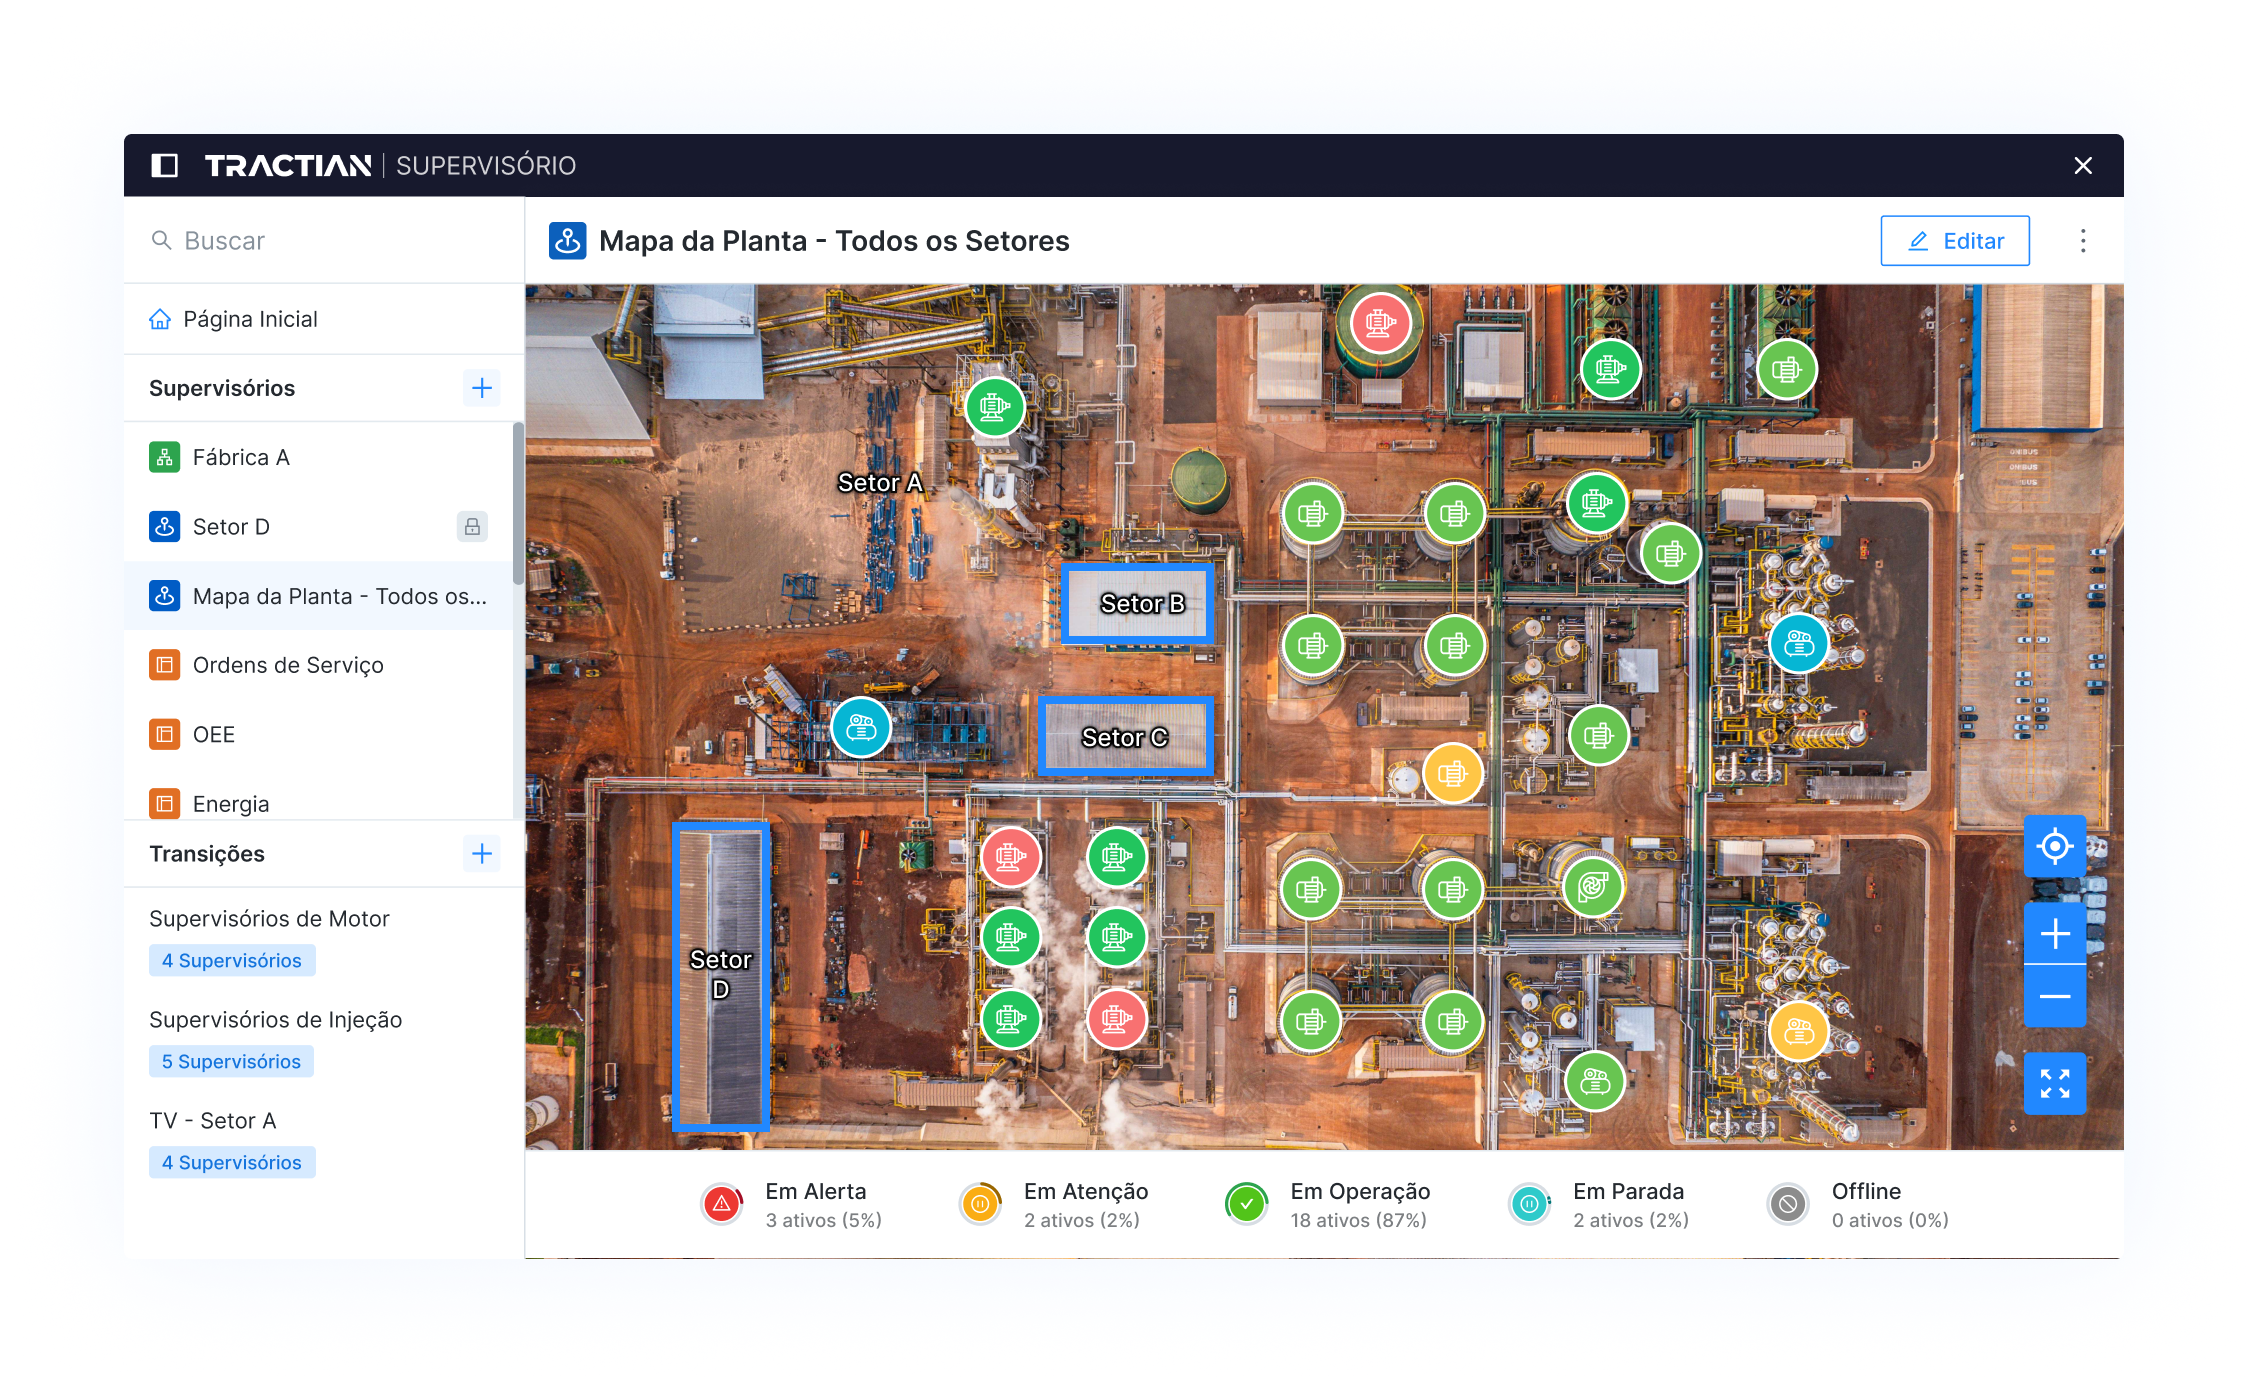
Task: Open the three-dot overflow menu
Action: point(2084,240)
